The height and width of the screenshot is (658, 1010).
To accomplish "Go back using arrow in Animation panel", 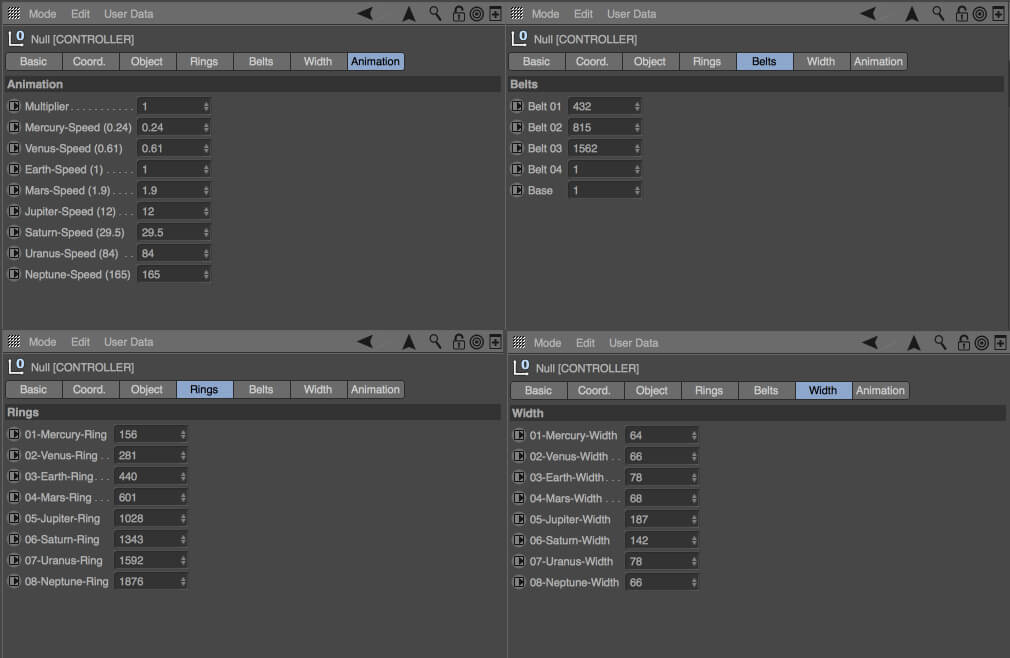I will tap(365, 14).
